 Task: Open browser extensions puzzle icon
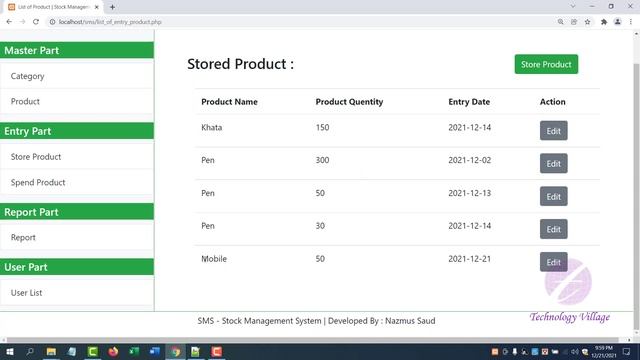tap(604, 22)
